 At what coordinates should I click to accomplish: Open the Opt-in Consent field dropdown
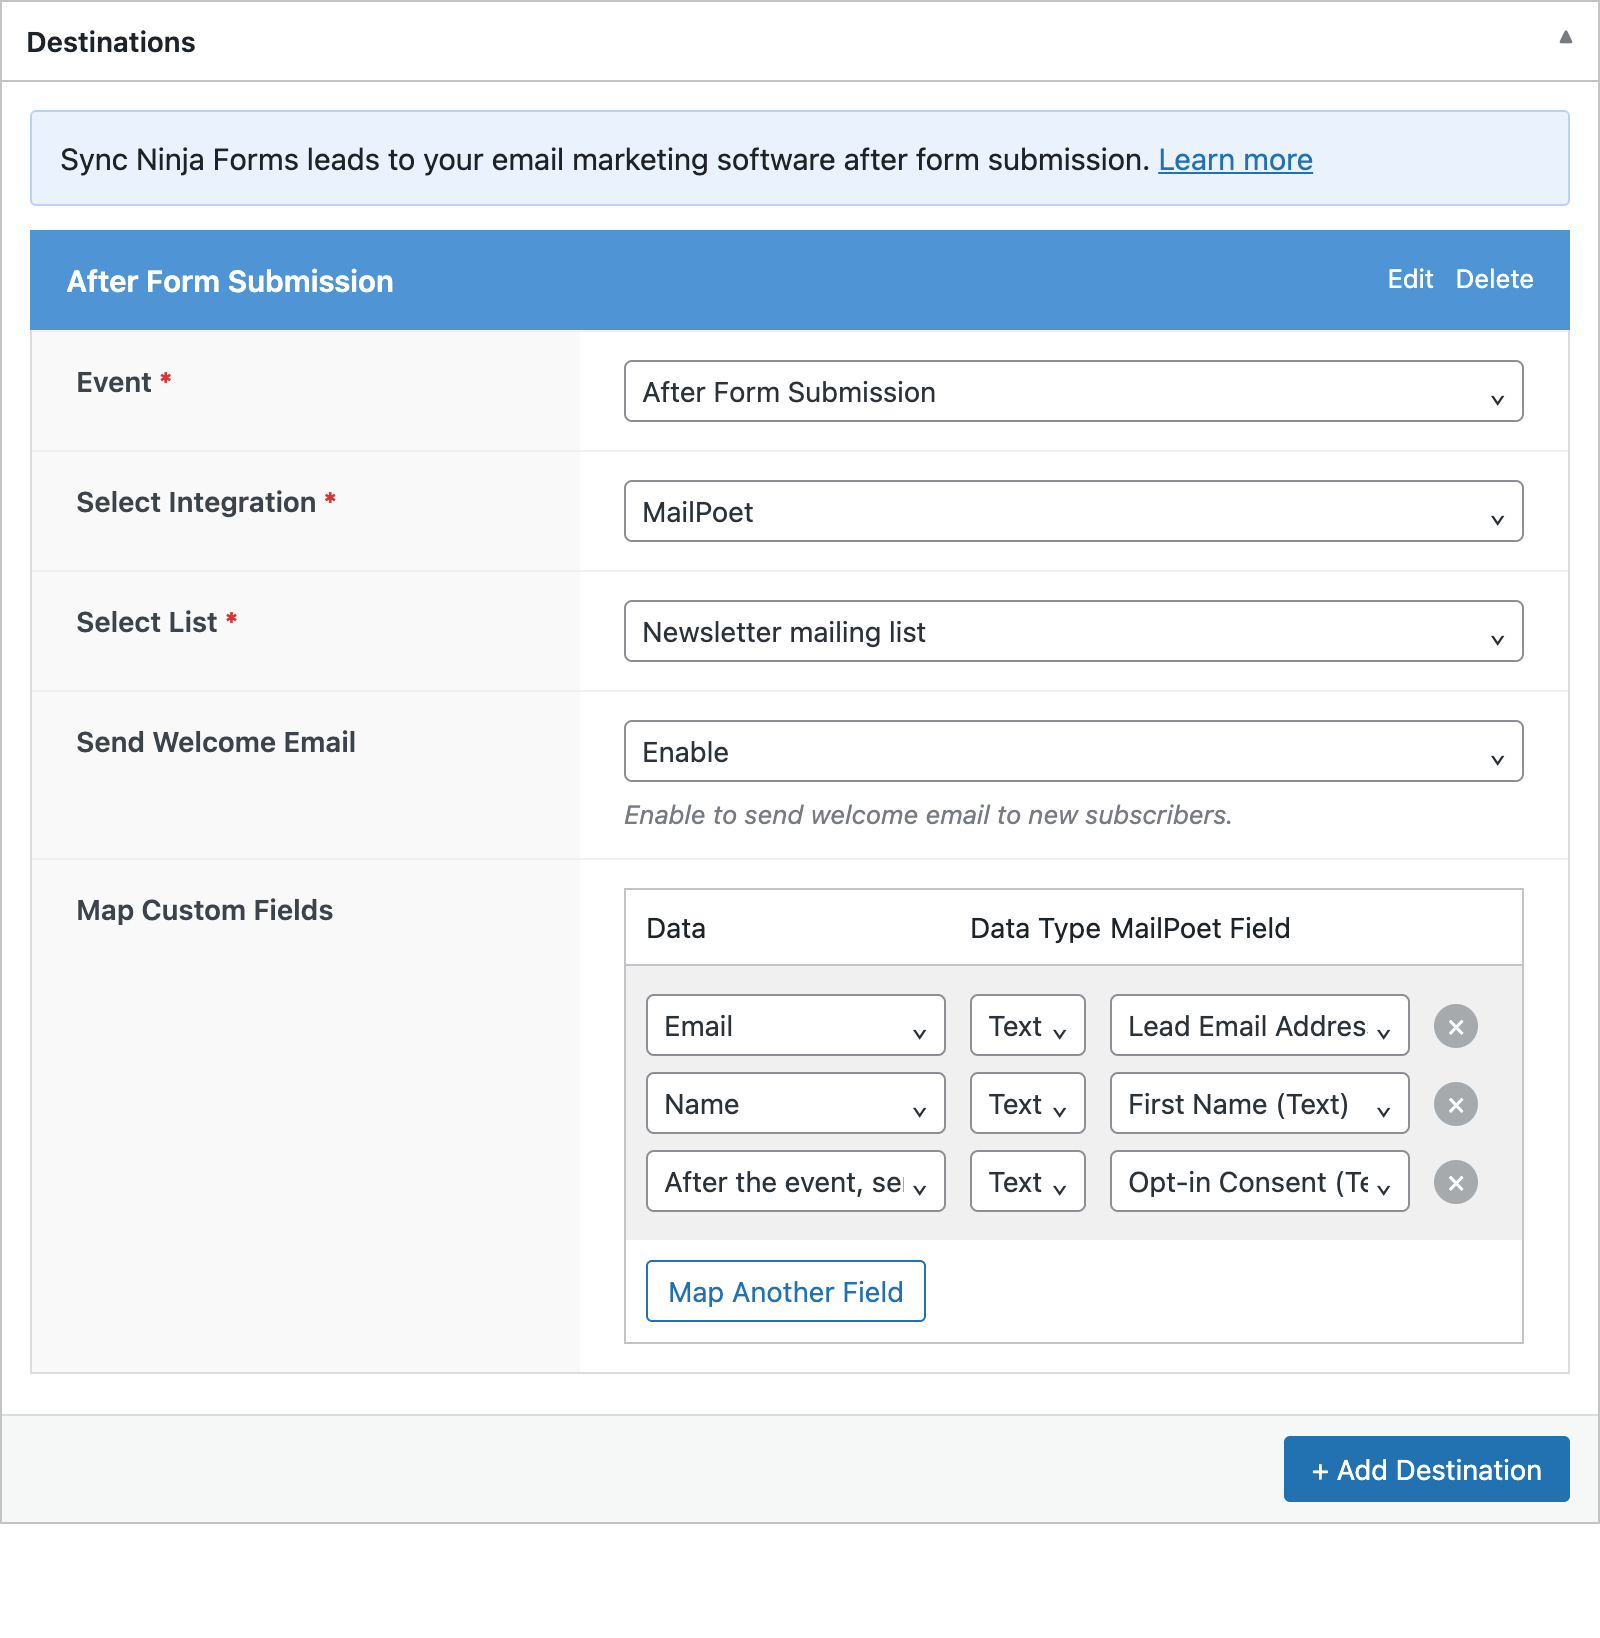tap(1259, 1181)
